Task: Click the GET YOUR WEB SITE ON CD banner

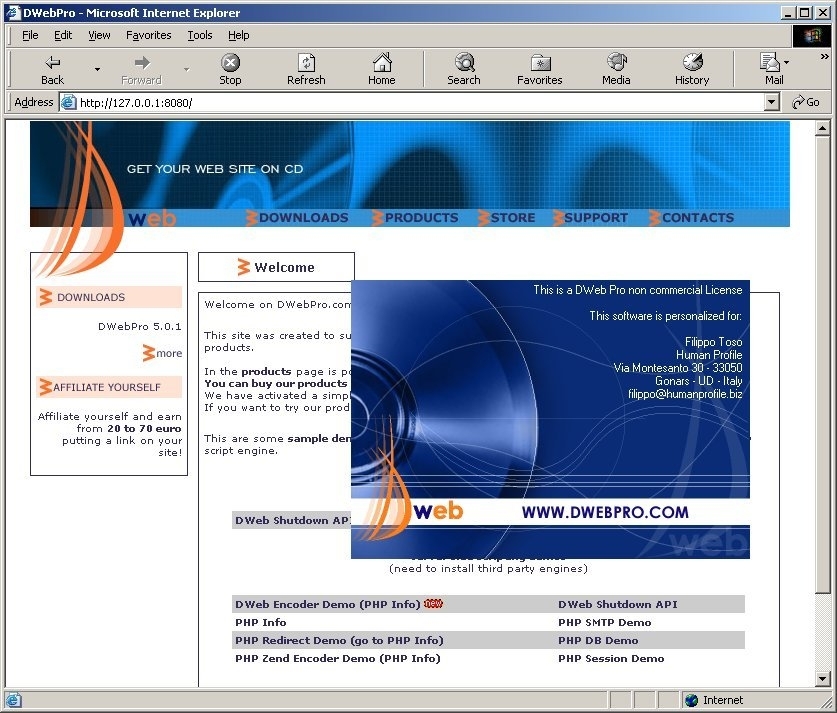Action: [215, 169]
